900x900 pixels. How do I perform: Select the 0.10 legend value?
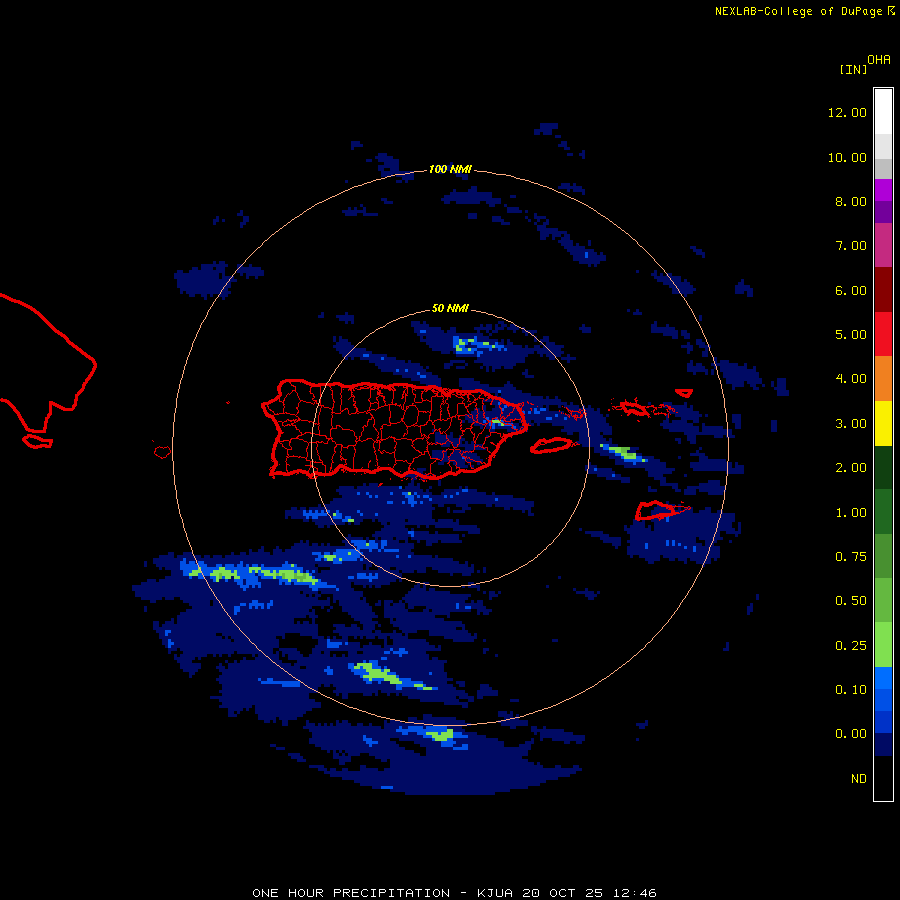point(851,690)
